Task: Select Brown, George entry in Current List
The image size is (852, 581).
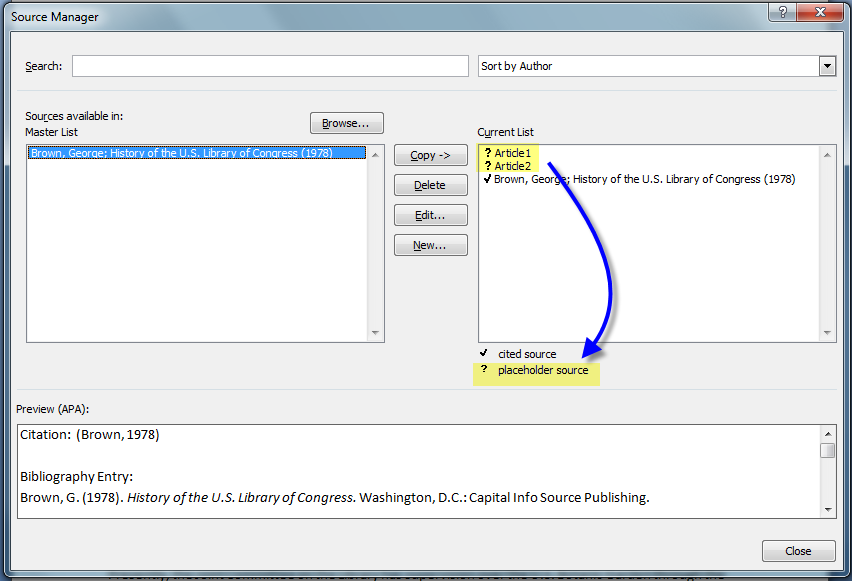Action: [639, 179]
